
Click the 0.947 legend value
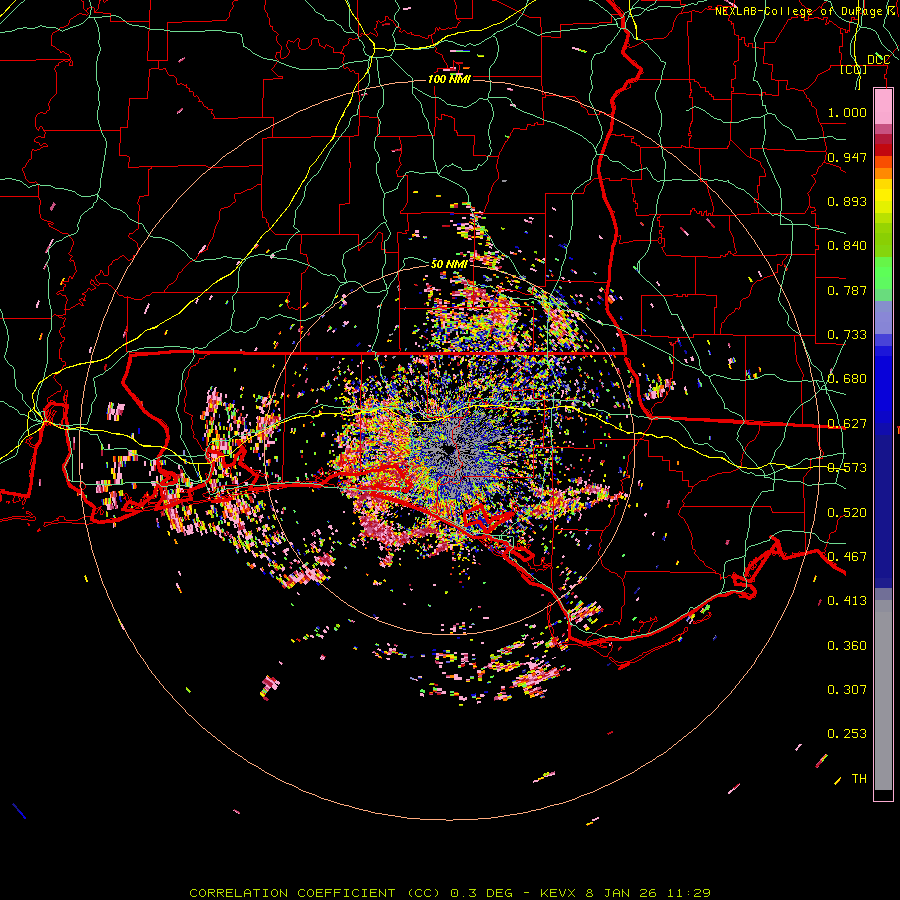[847, 157]
